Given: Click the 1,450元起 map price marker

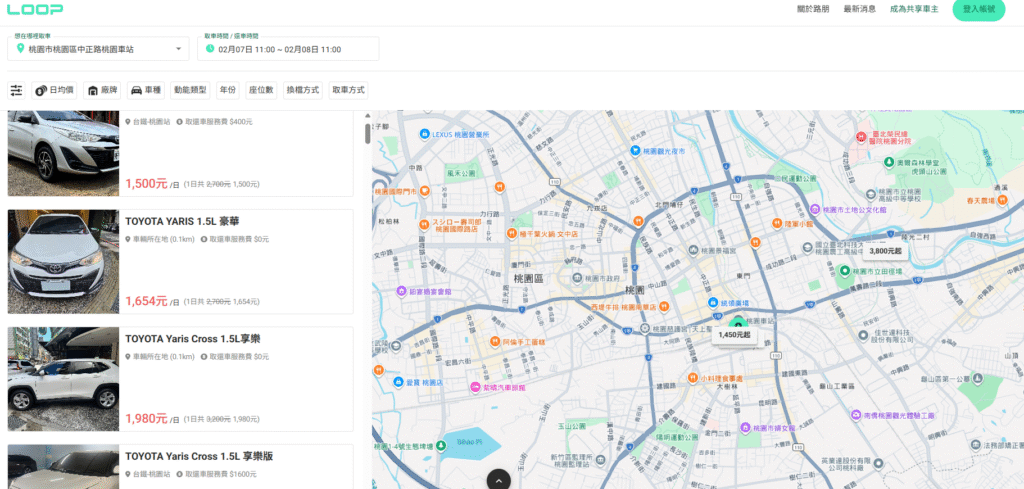Looking at the screenshot, I should coord(735,335).
